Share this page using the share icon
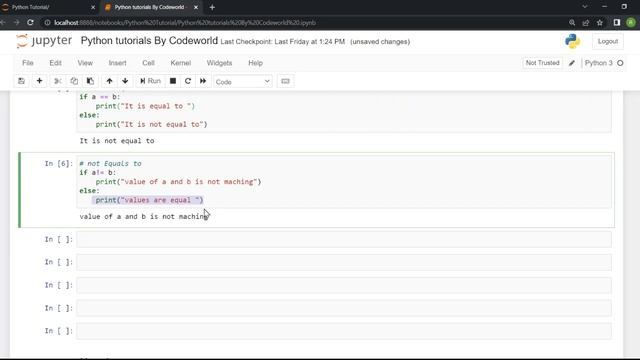The height and width of the screenshot is (360, 640). 586,23
